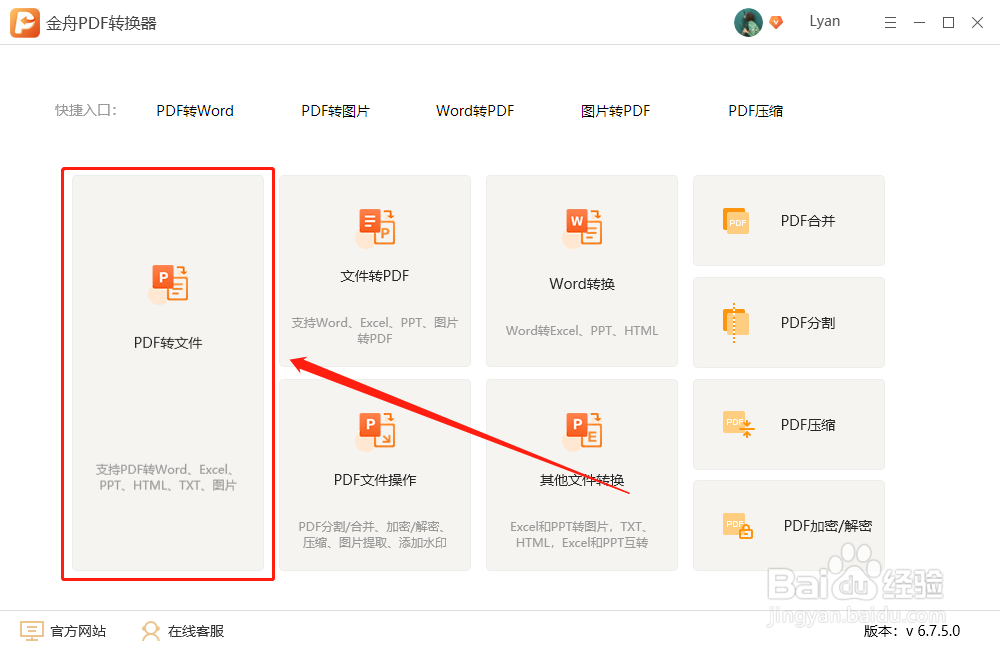Maximize the converter window

pyautogui.click(x=948, y=23)
